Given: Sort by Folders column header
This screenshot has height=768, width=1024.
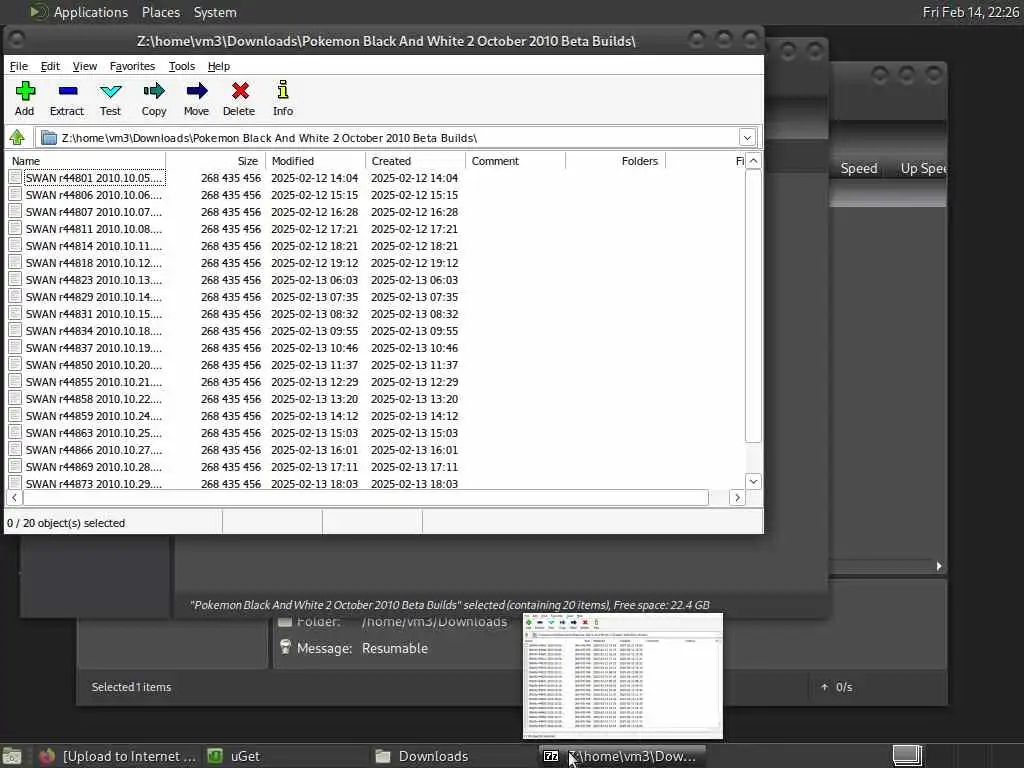Looking at the screenshot, I should click(615, 161).
